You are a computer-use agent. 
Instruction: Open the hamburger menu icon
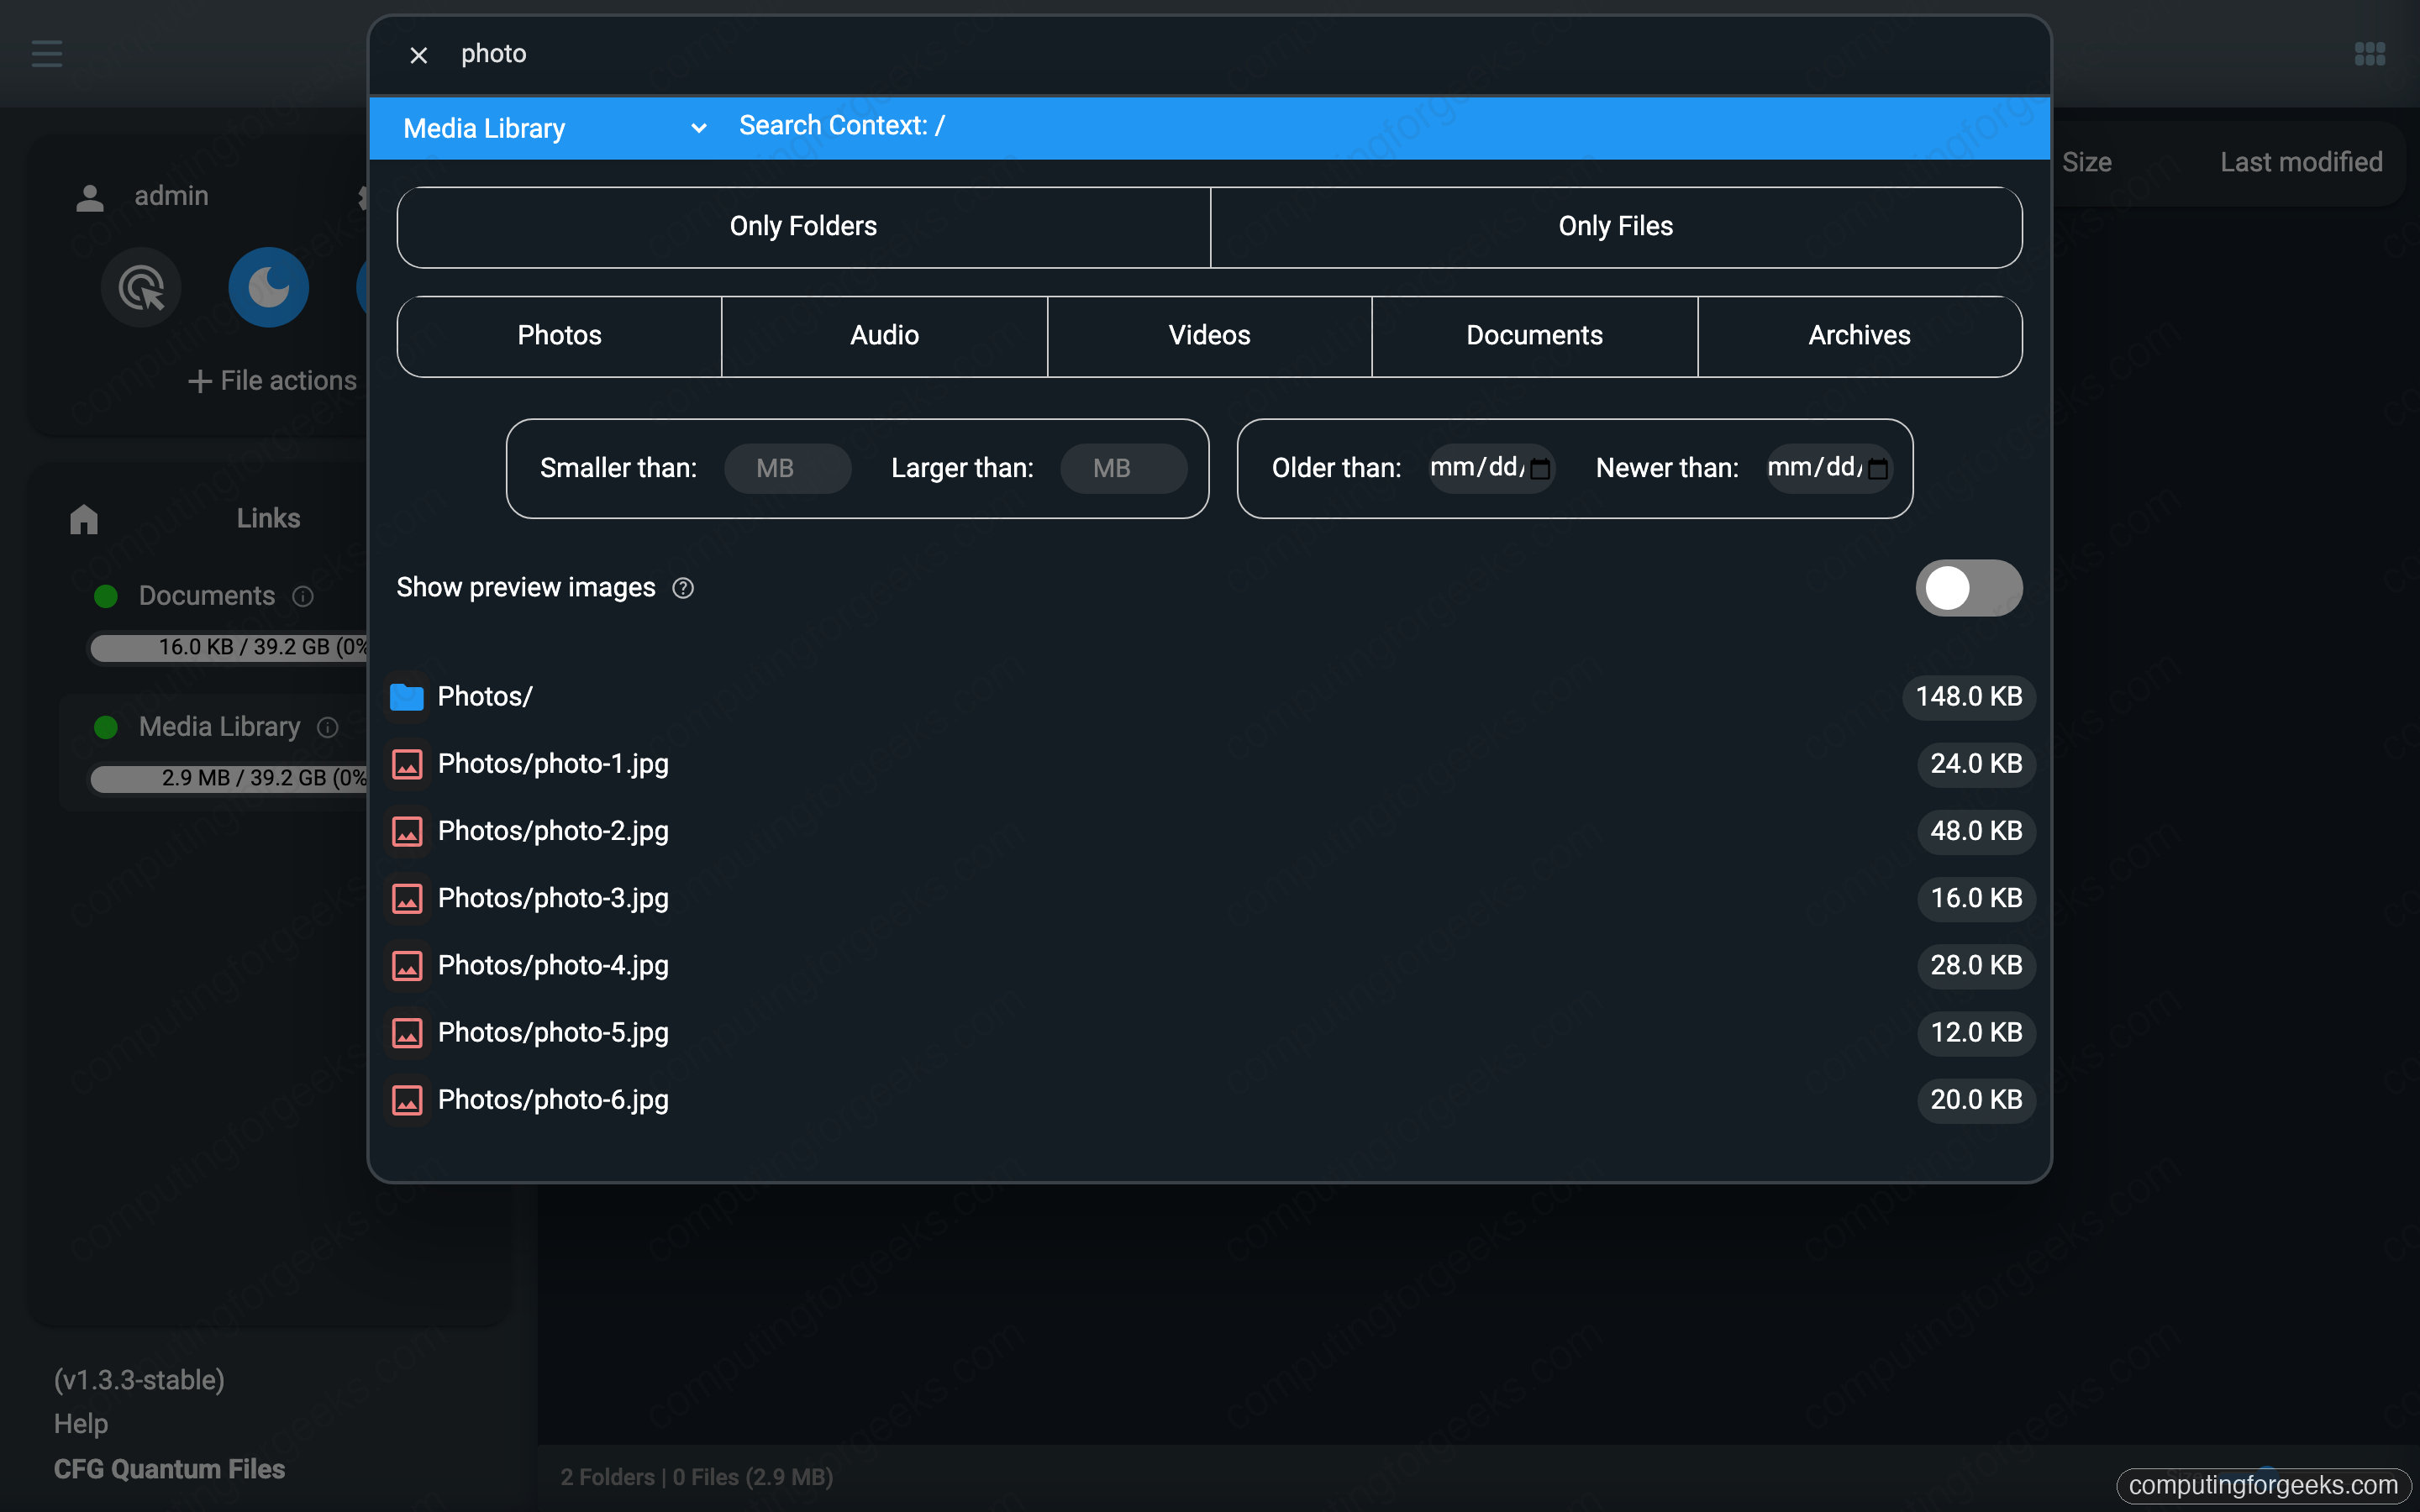point(47,53)
